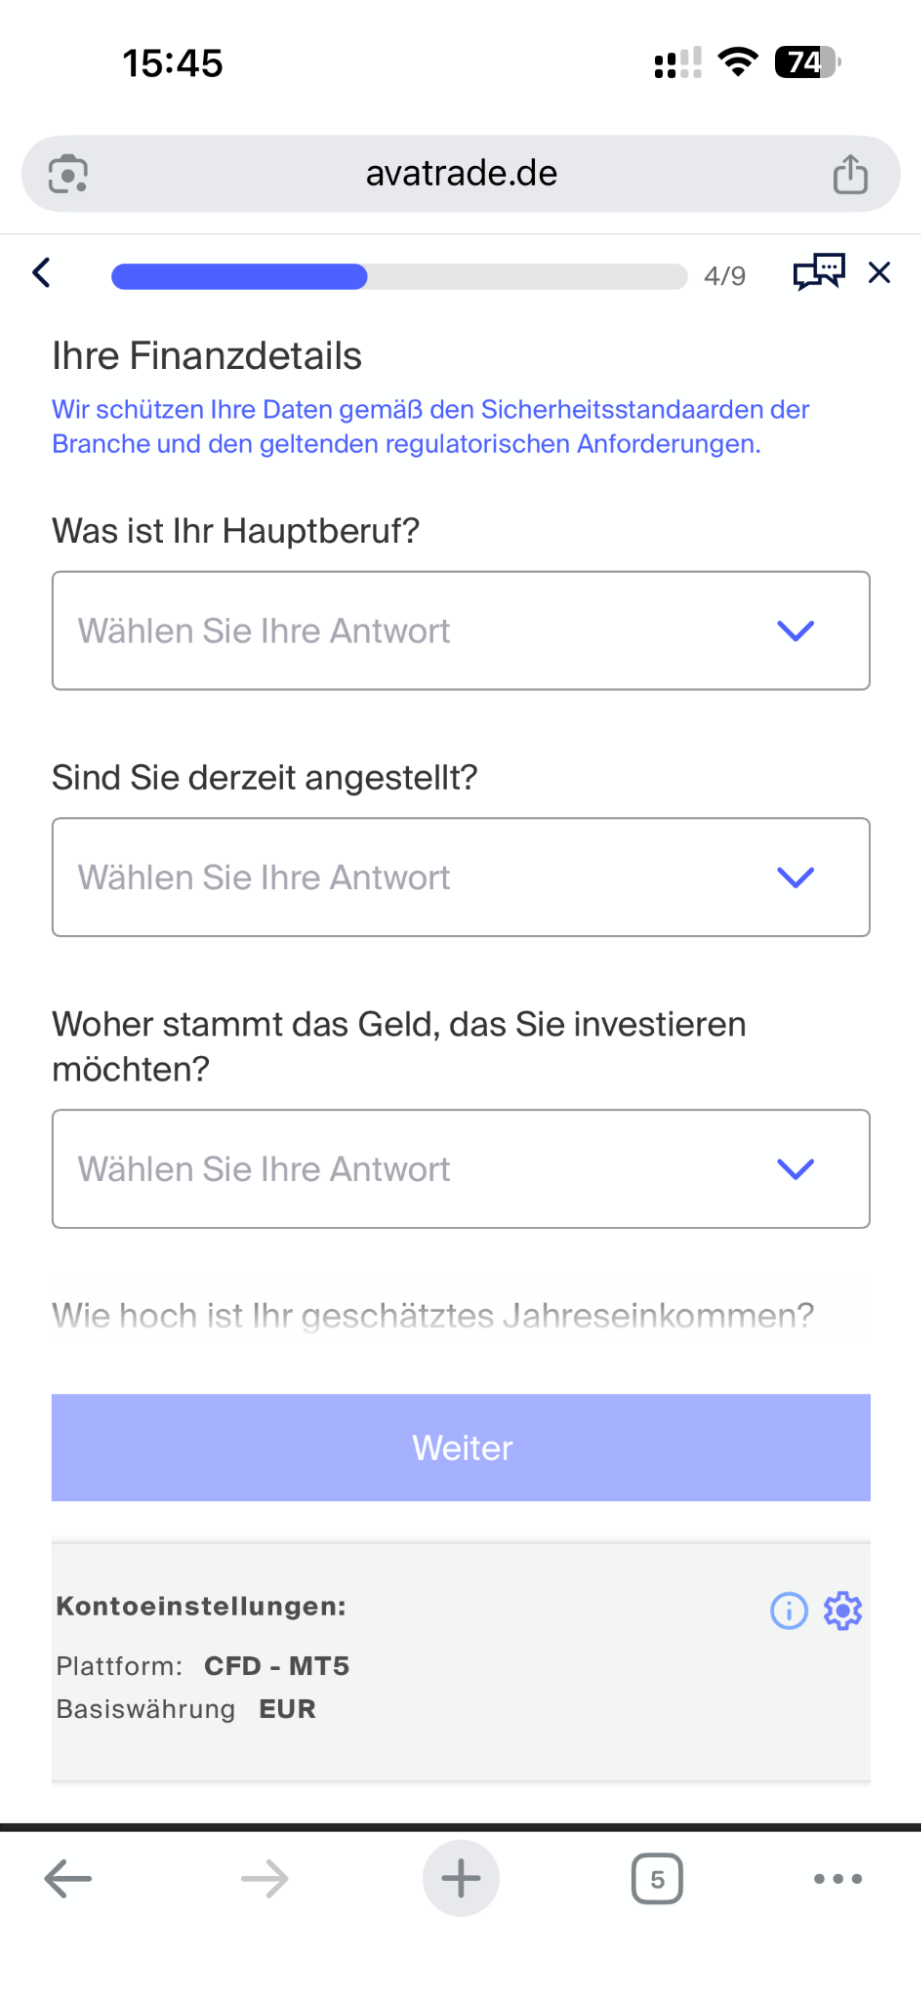The width and height of the screenshot is (922, 1999).
Task: Show the open tabs switcher
Action: click(x=657, y=1878)
